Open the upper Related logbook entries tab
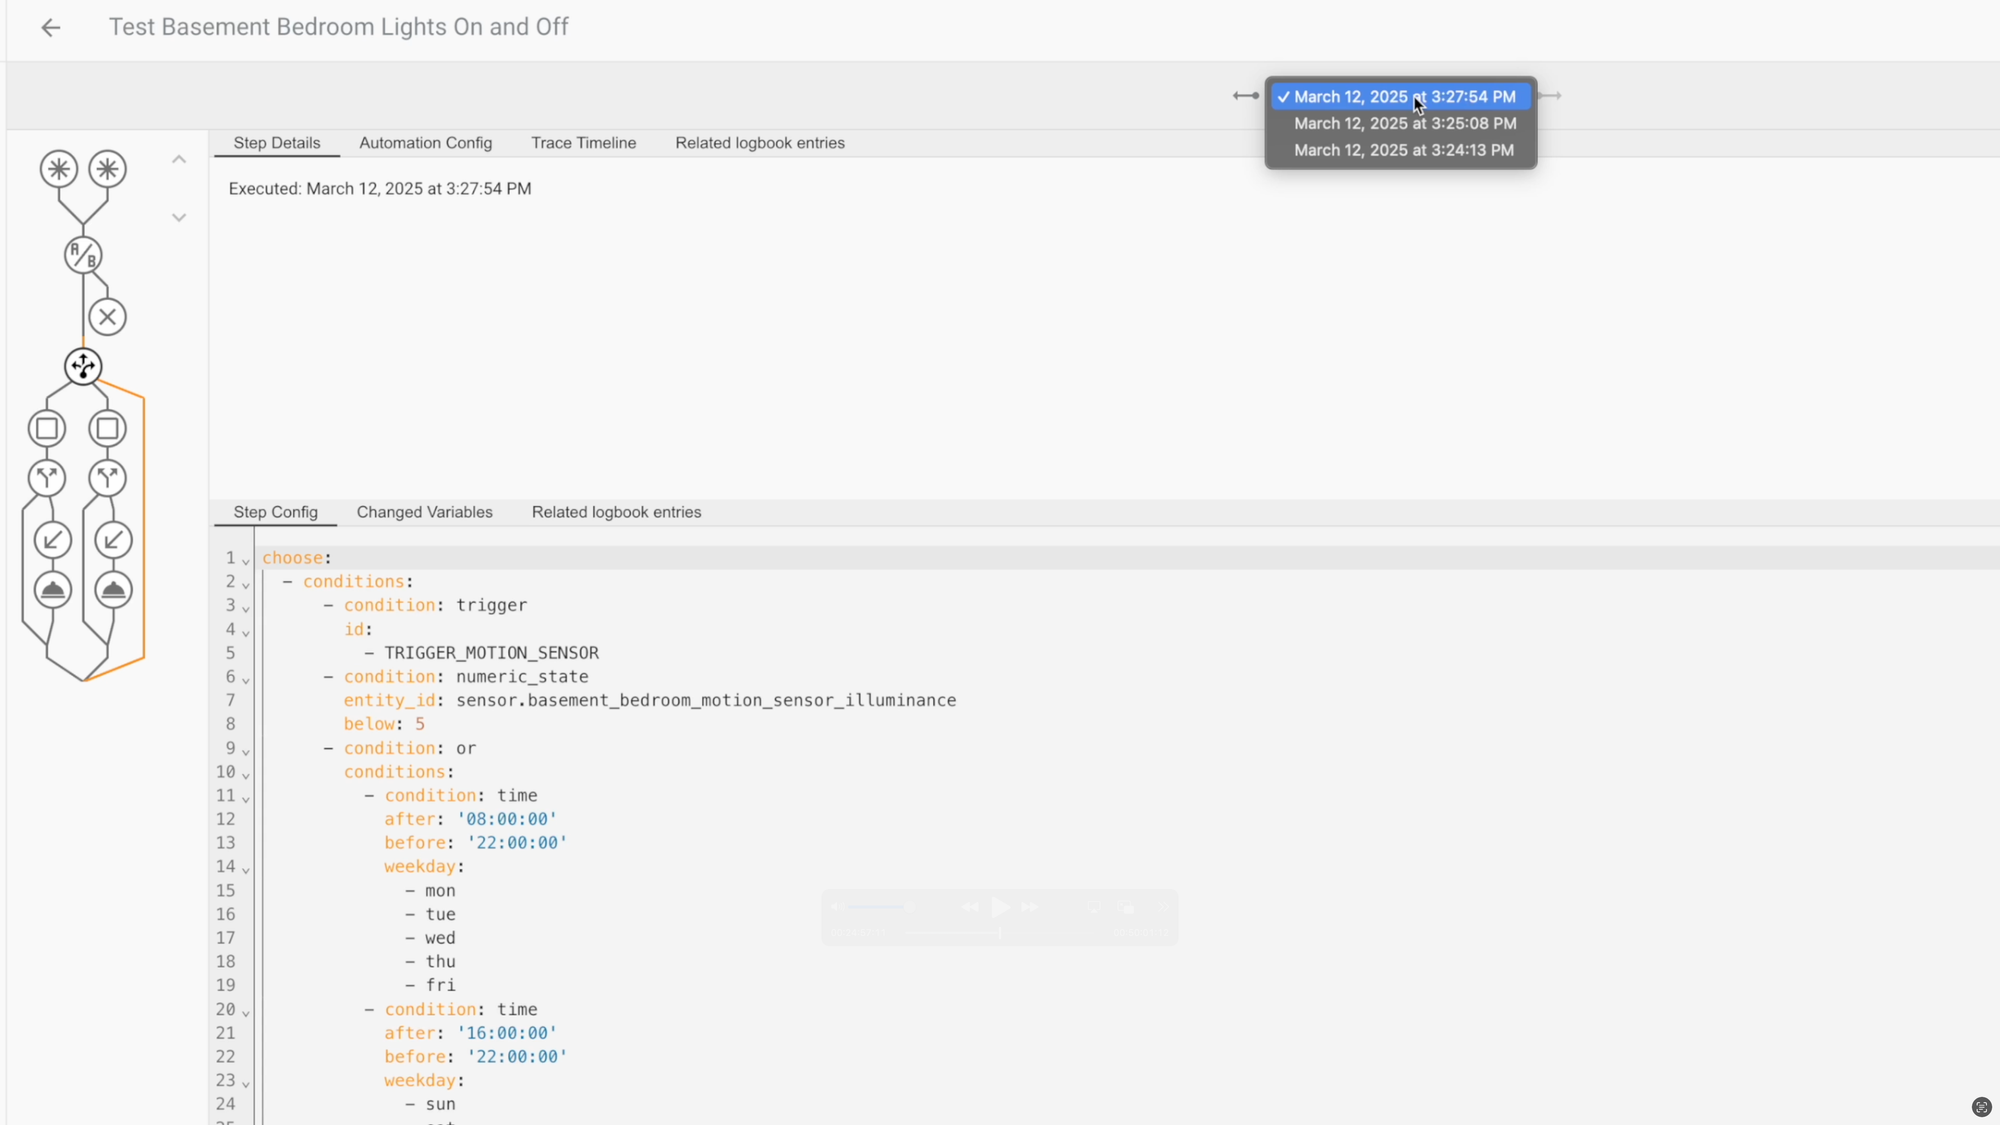This screenshot has height=1125, width=2000. [760, 143]
